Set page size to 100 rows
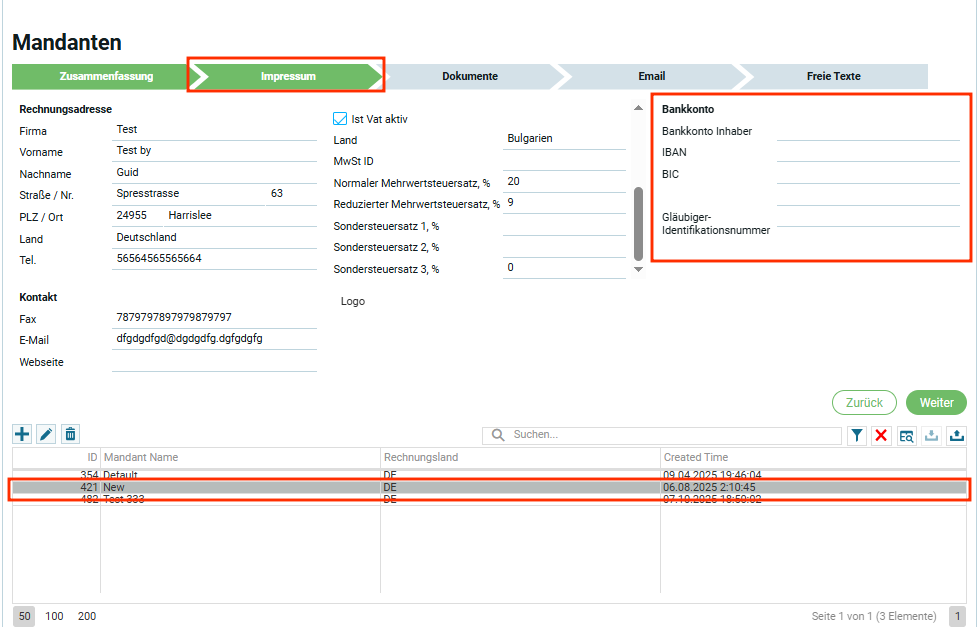 tap(54, 616)
